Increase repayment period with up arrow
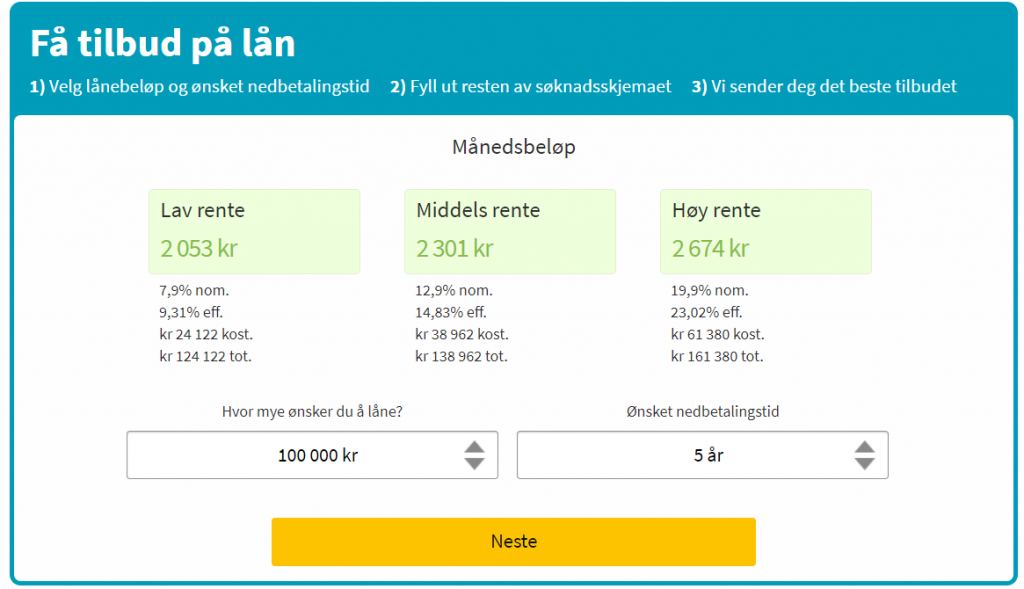This screenshot has height=589, width=1024. 864,446
